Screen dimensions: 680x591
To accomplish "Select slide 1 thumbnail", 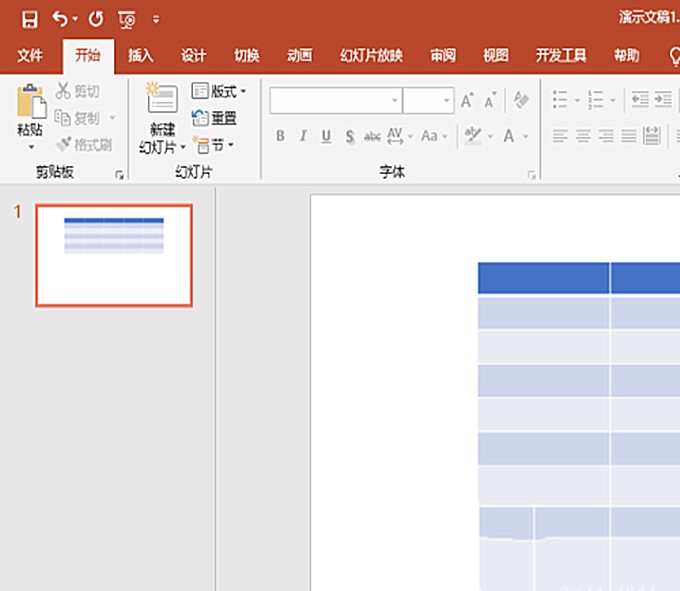I will 114,256.
